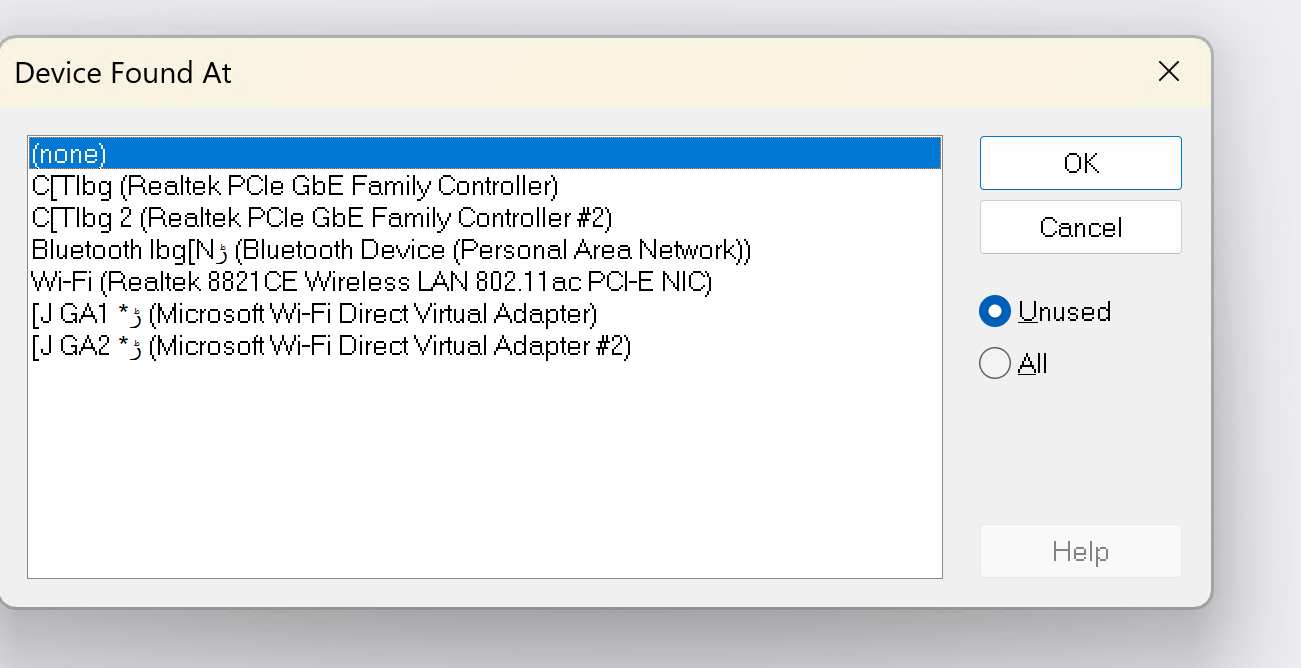Choose the first Microsoft Wi-Fi Direct Virtual Adapter
The height and width of the screenshot is (668, 1301).
click(314, 314)
